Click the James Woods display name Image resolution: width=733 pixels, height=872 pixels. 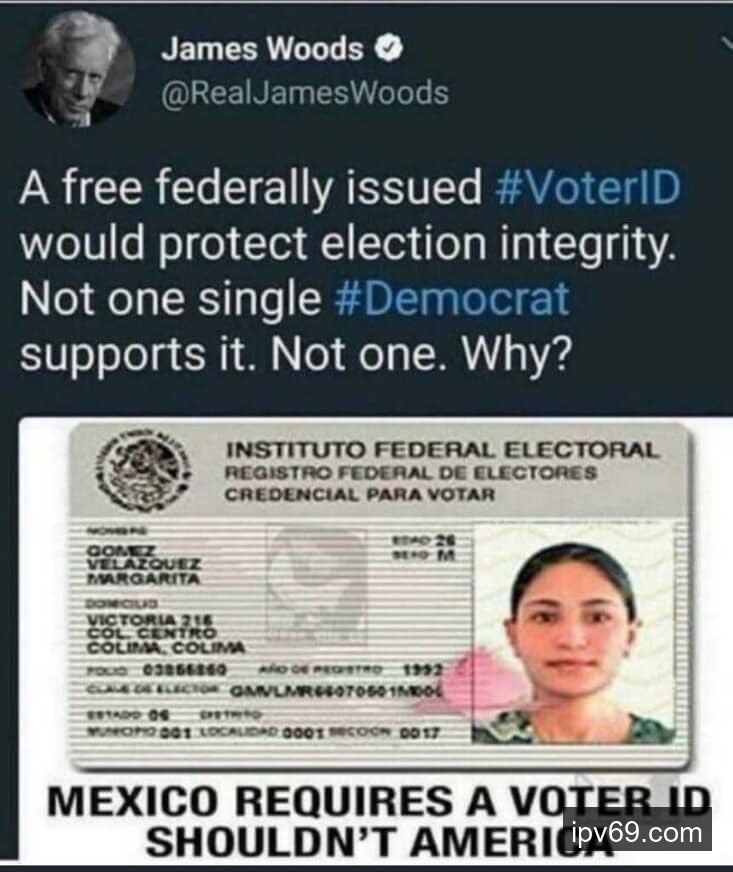coord(262,48)
